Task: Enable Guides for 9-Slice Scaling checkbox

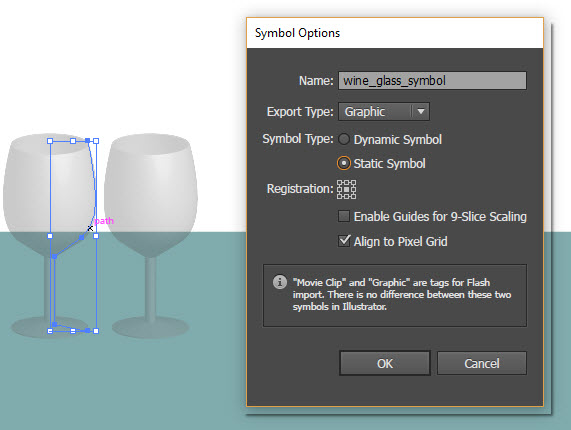Action: (344, 216)
